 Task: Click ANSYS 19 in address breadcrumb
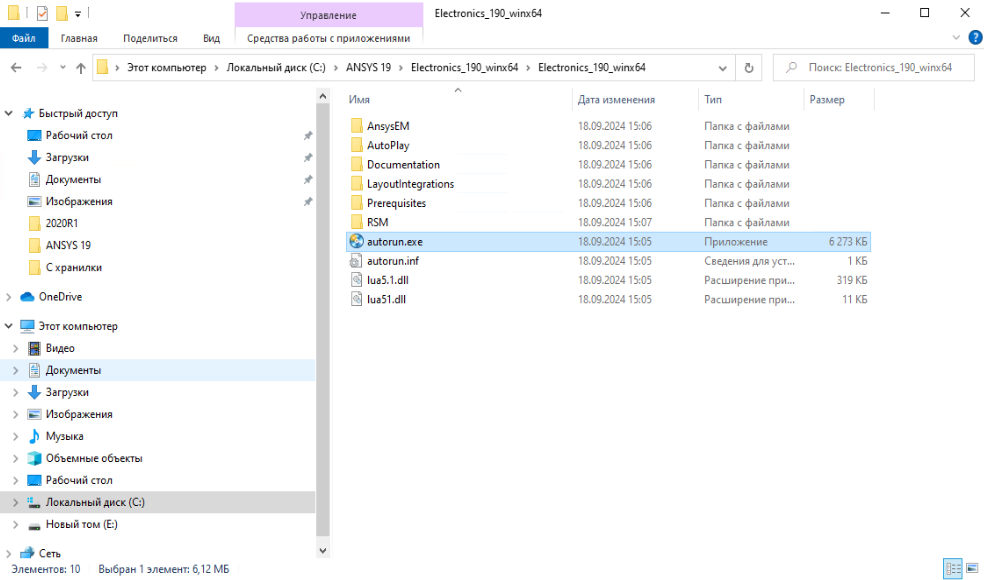pos(368,67)
